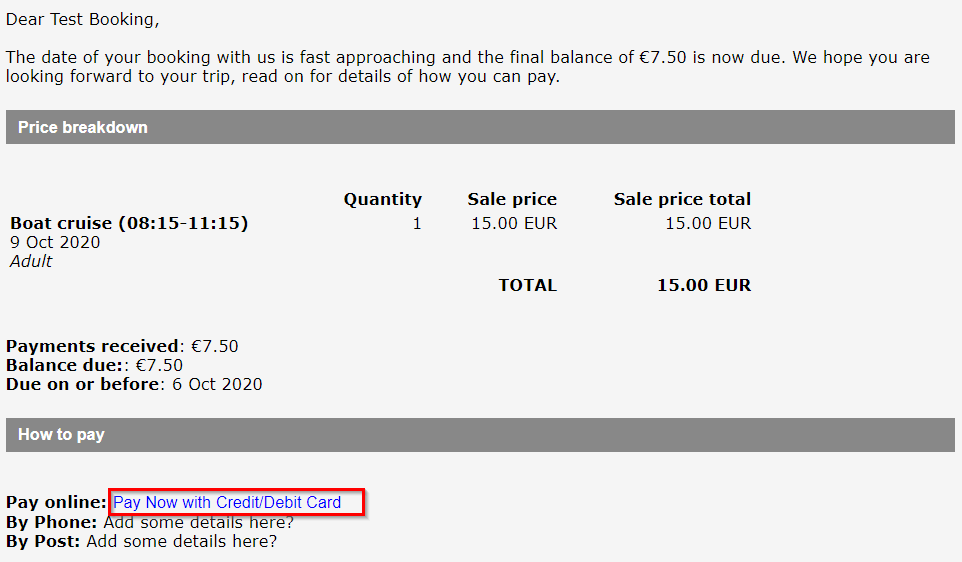The image size is (962, 562).
Task: Click the By Post label
Action: click(43, 542)
